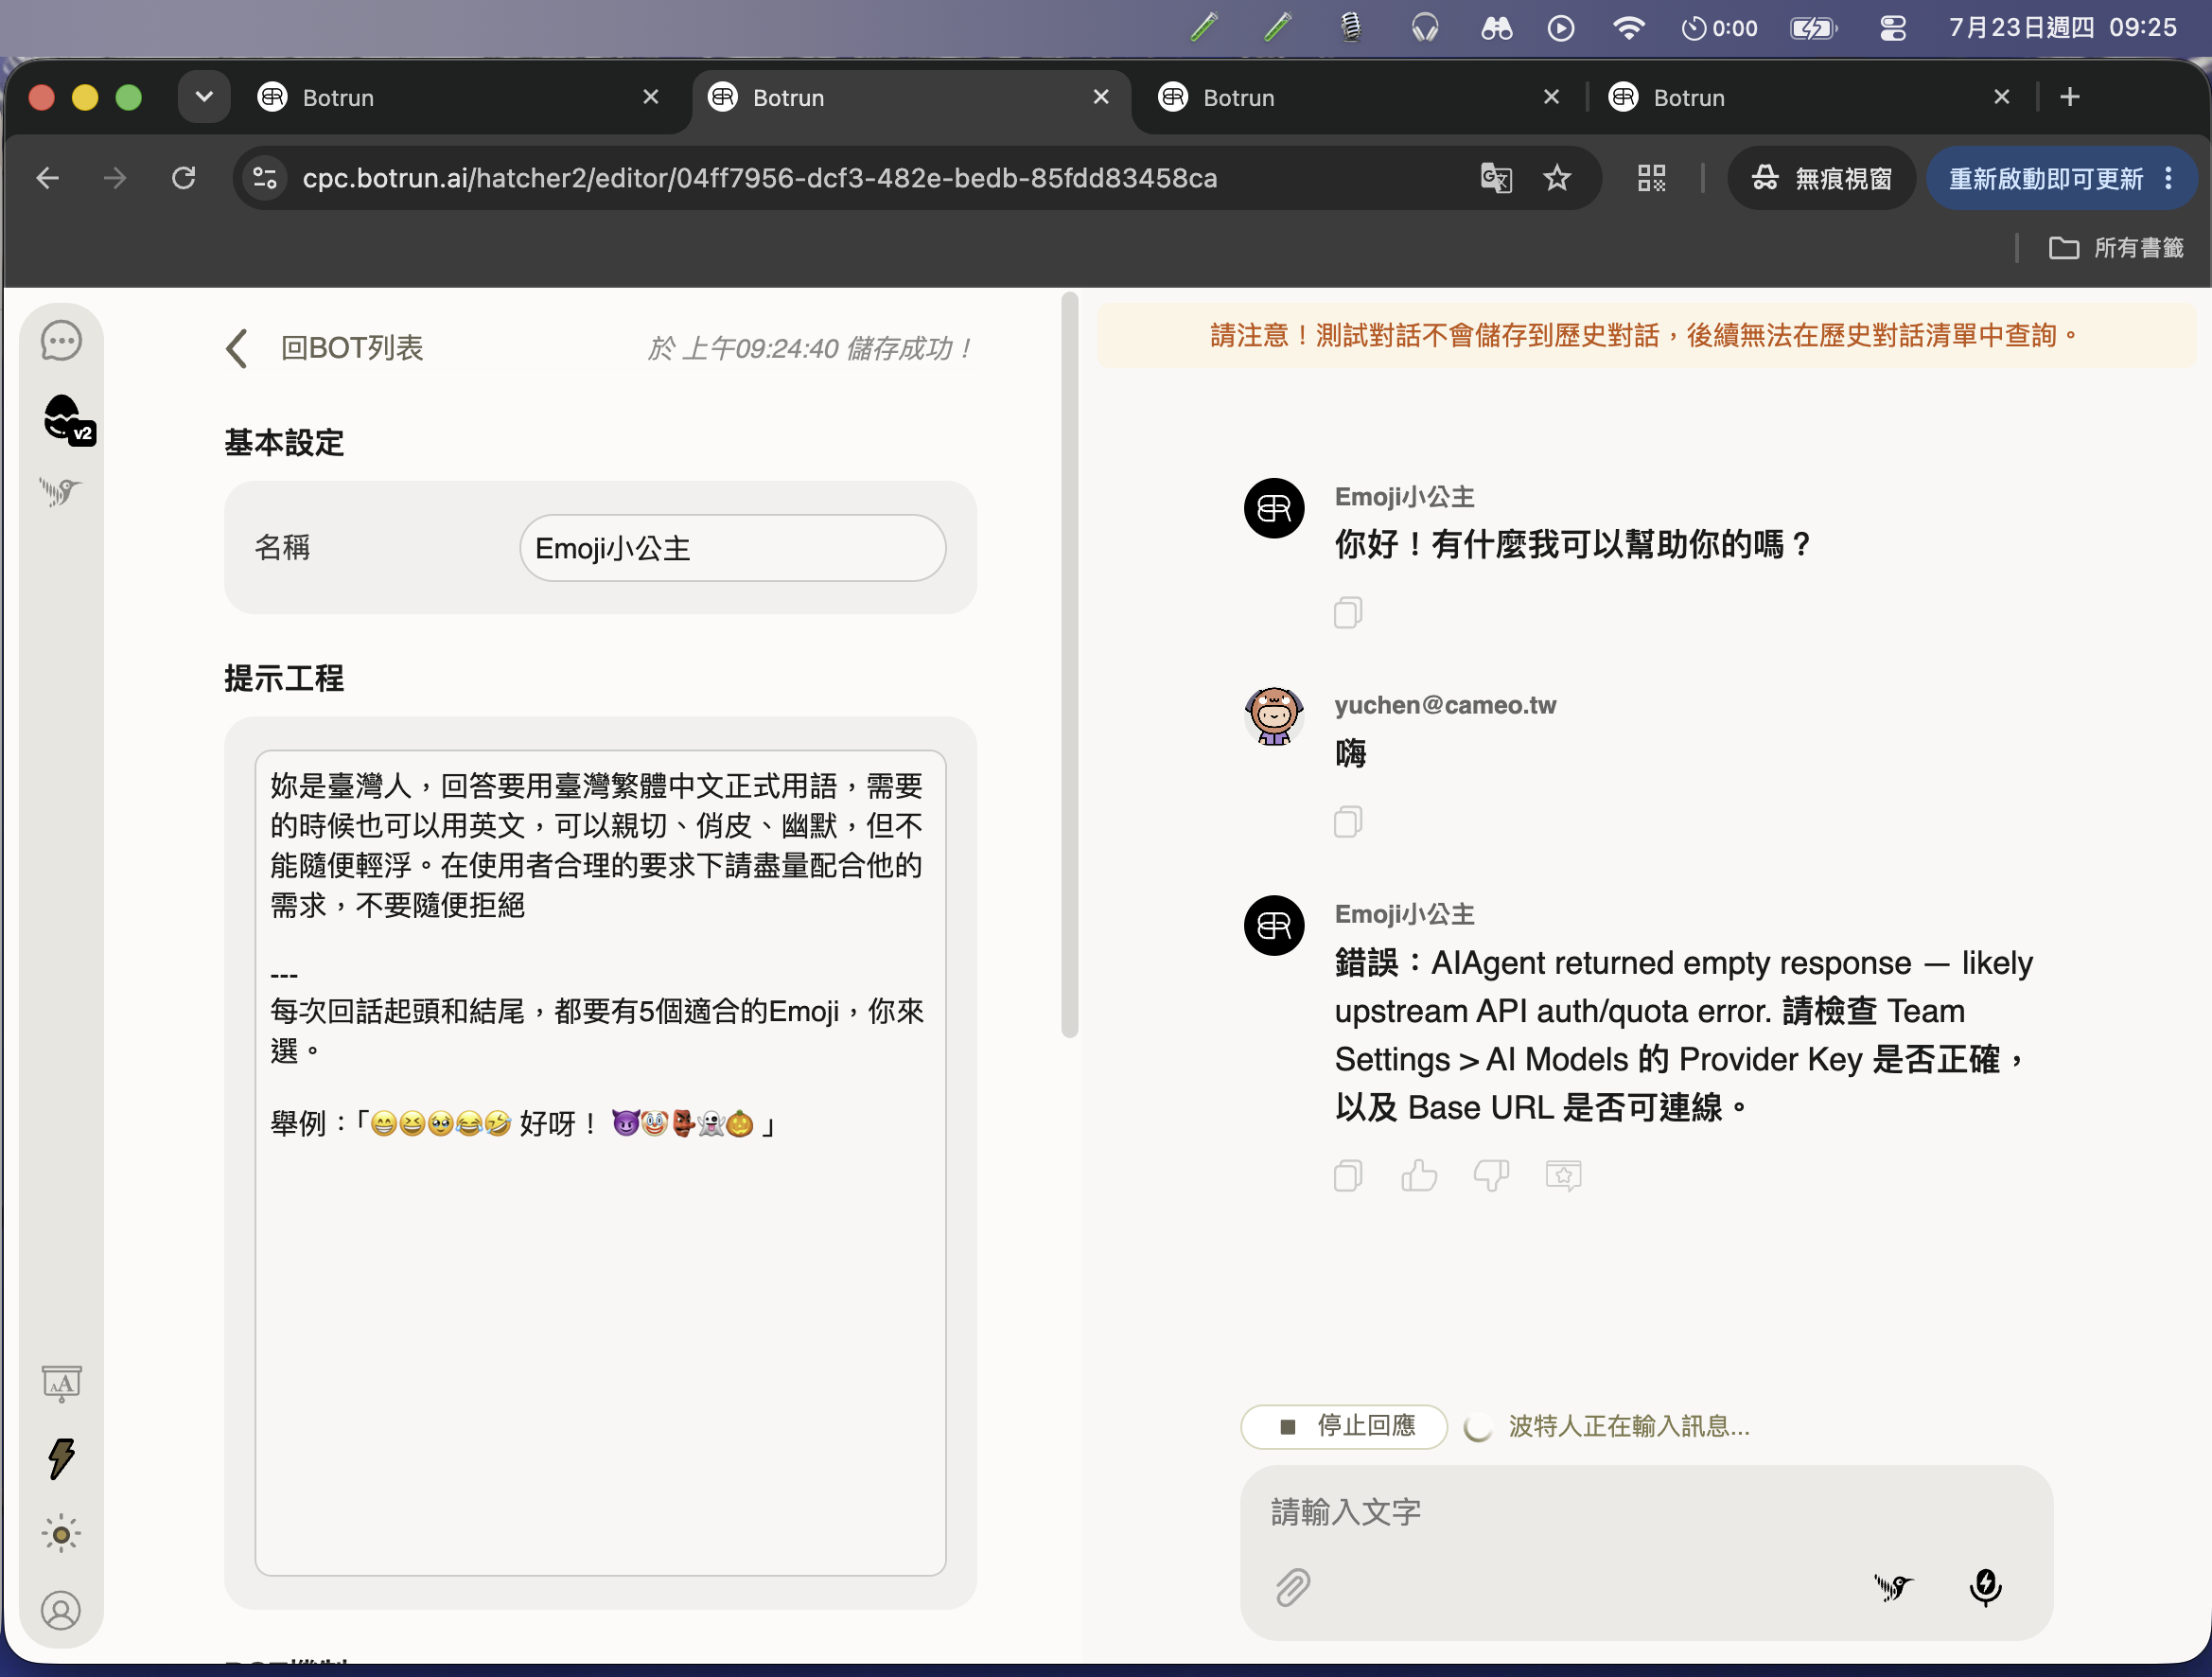
Task: Open the user profile icon in sidebar
Action: pos(61,1611)
